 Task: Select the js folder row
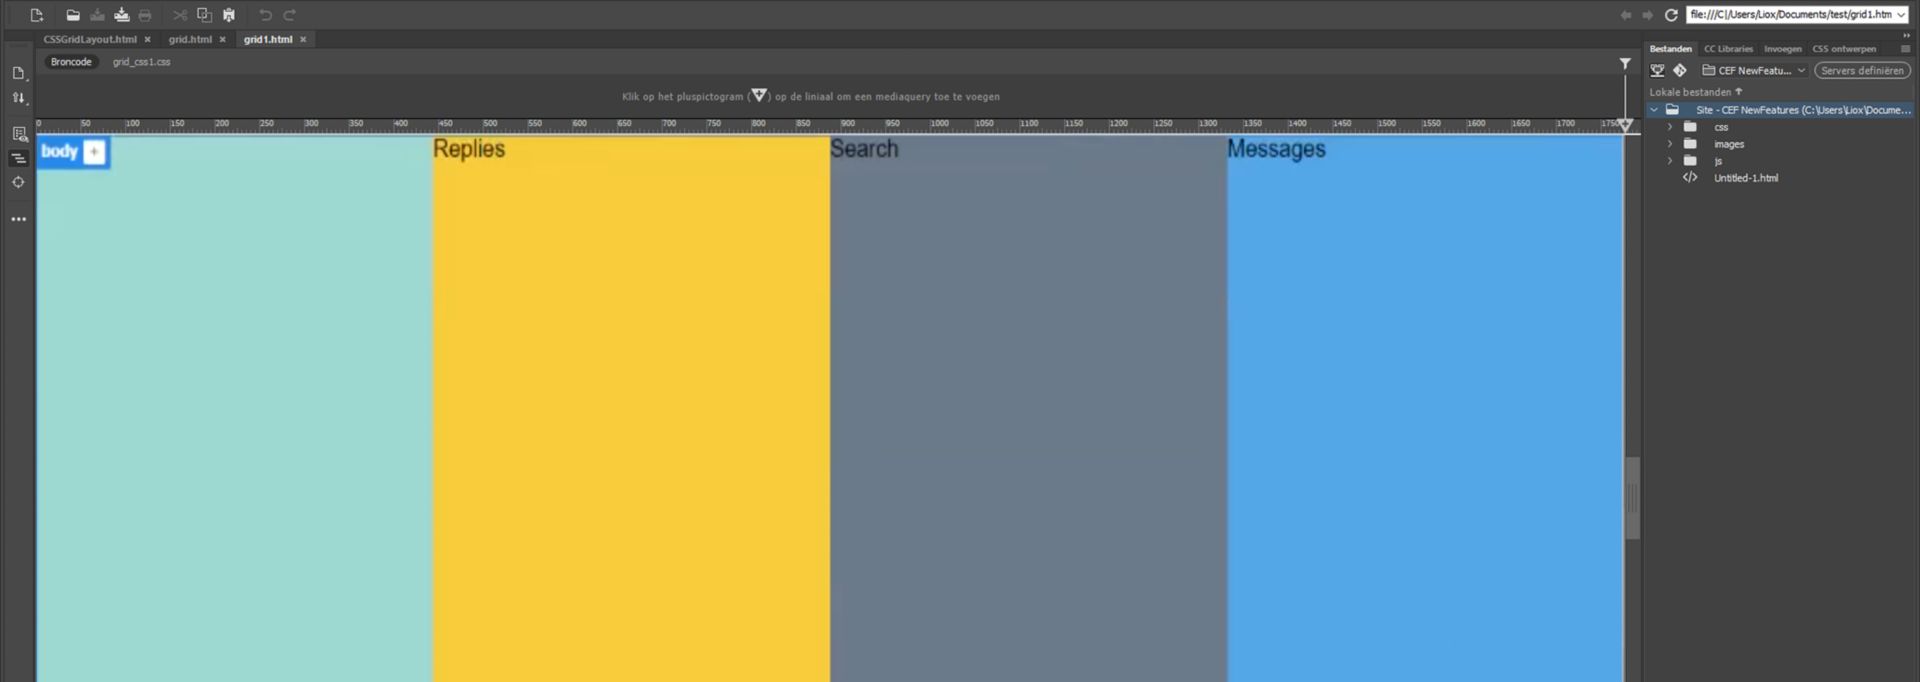(x=1780, y=161)
